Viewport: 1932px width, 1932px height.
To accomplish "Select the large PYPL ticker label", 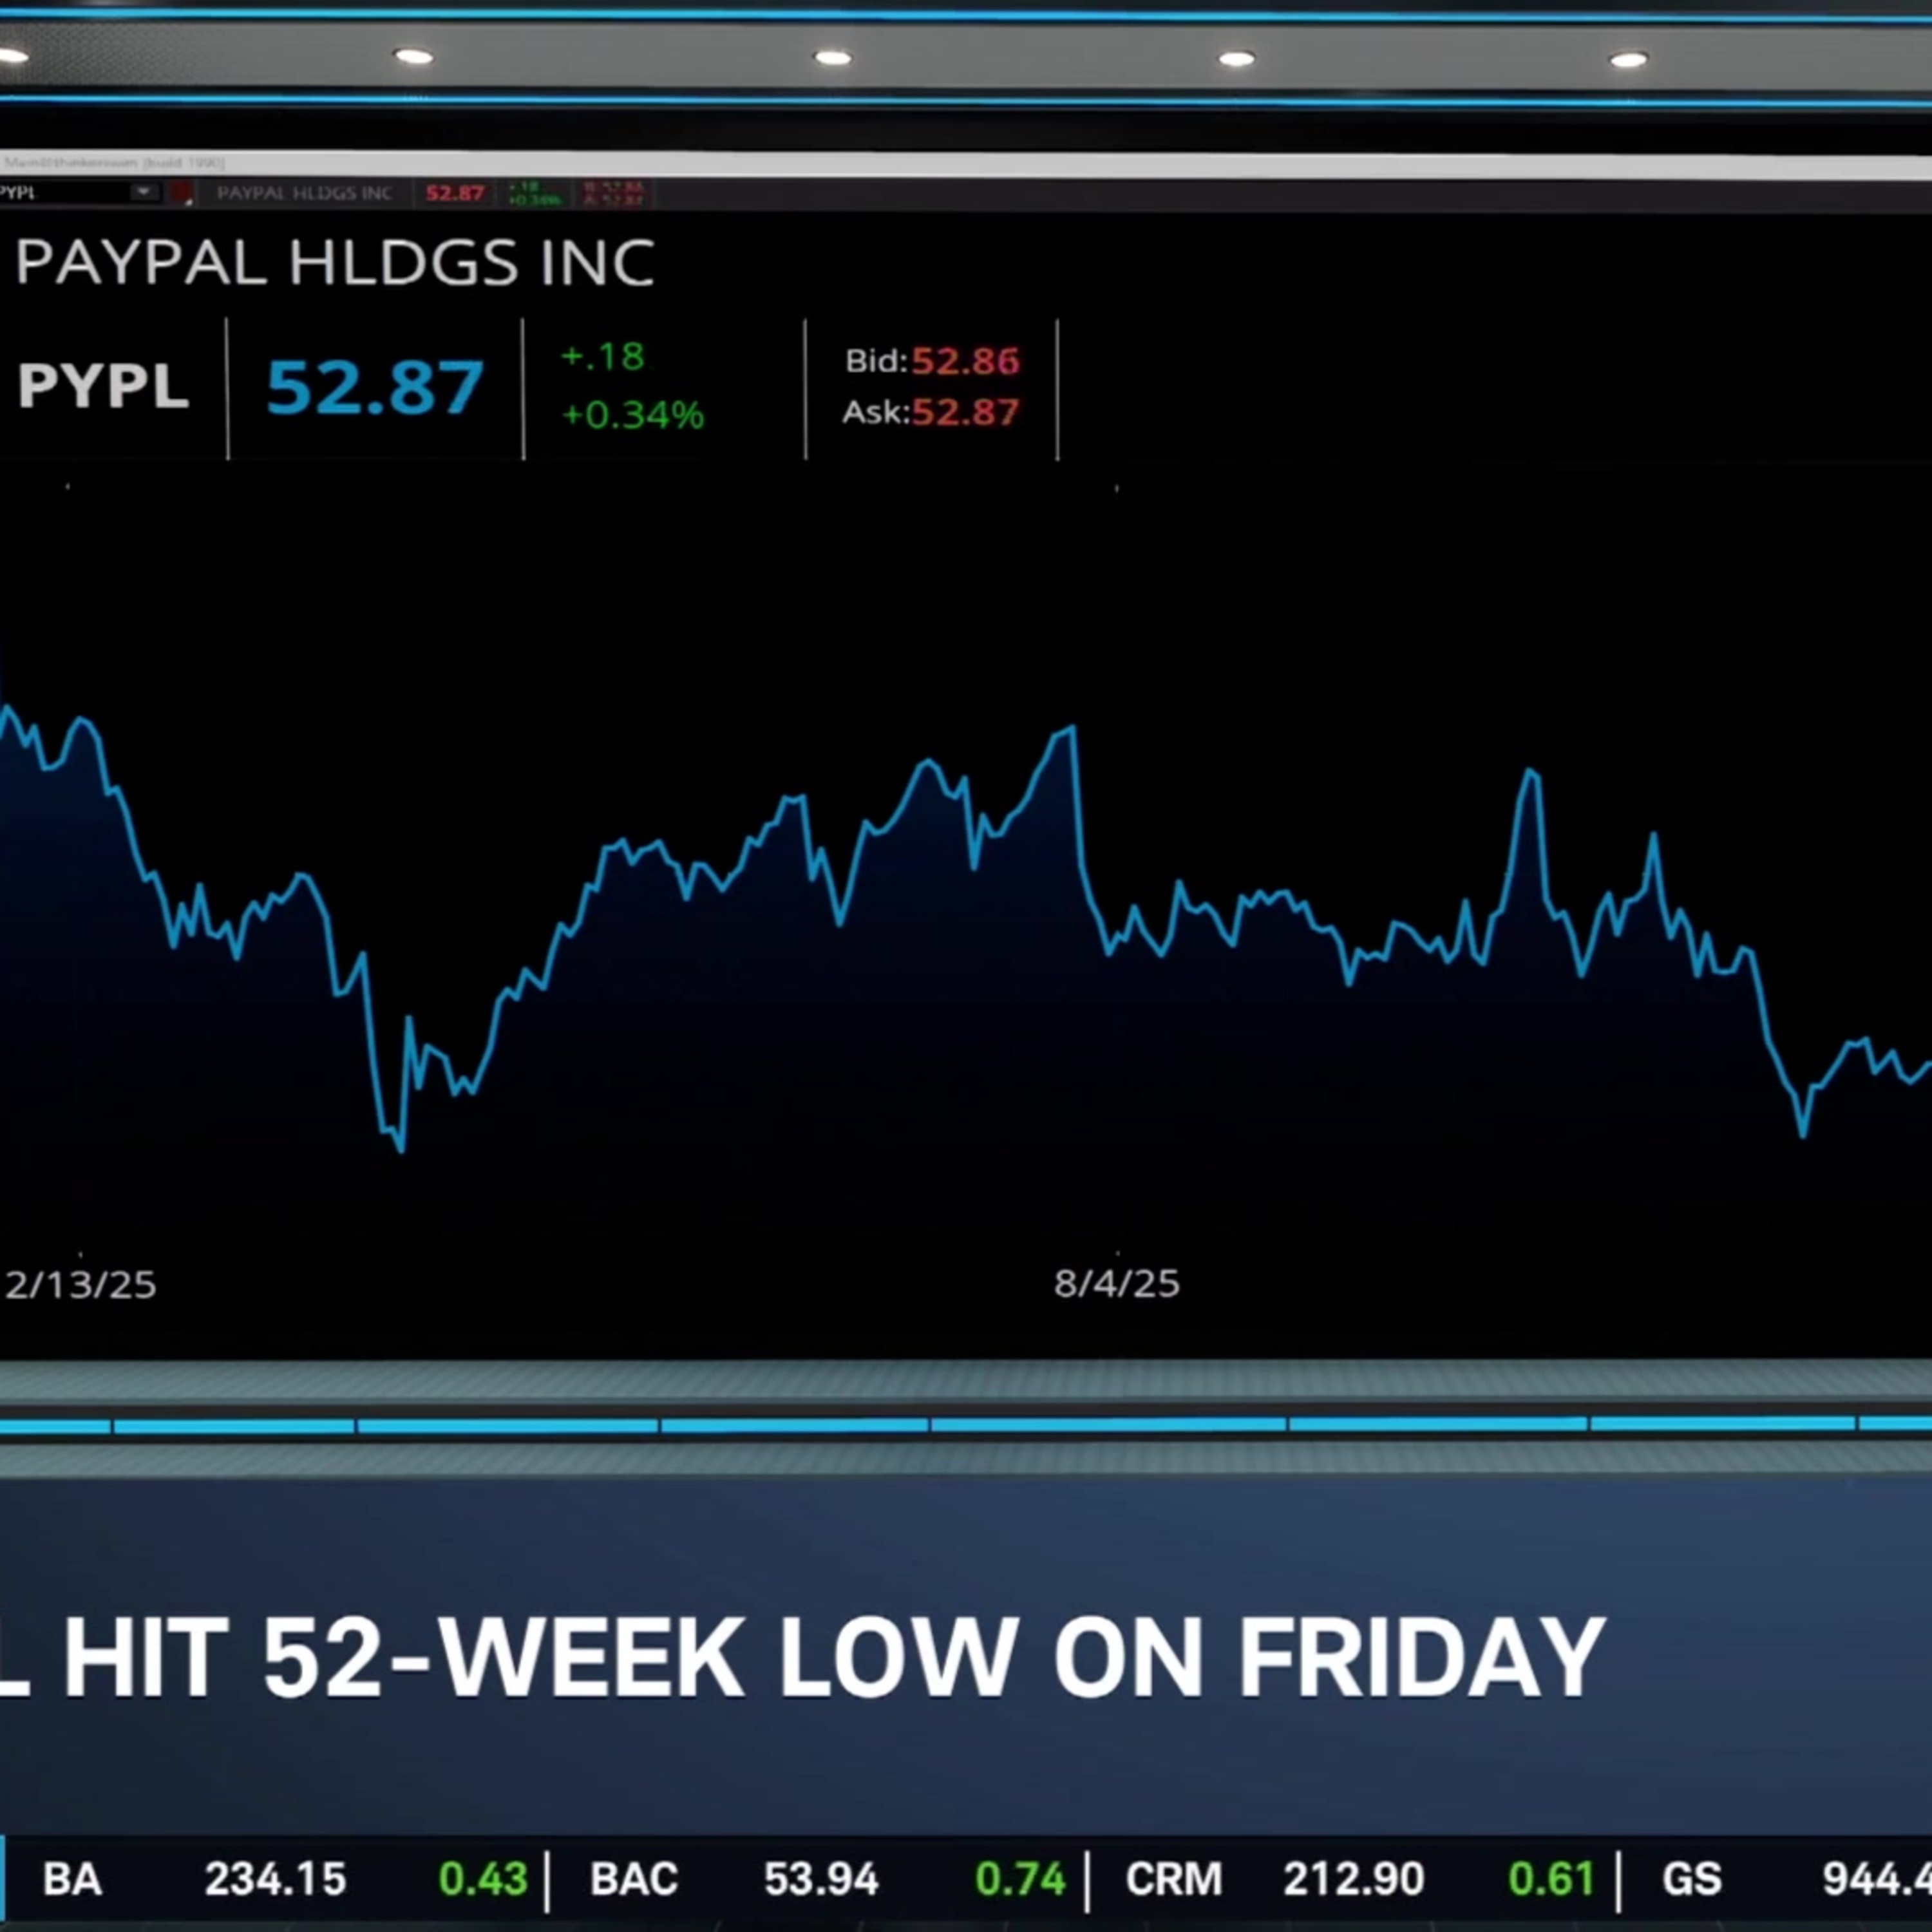I will coord(103,385).
